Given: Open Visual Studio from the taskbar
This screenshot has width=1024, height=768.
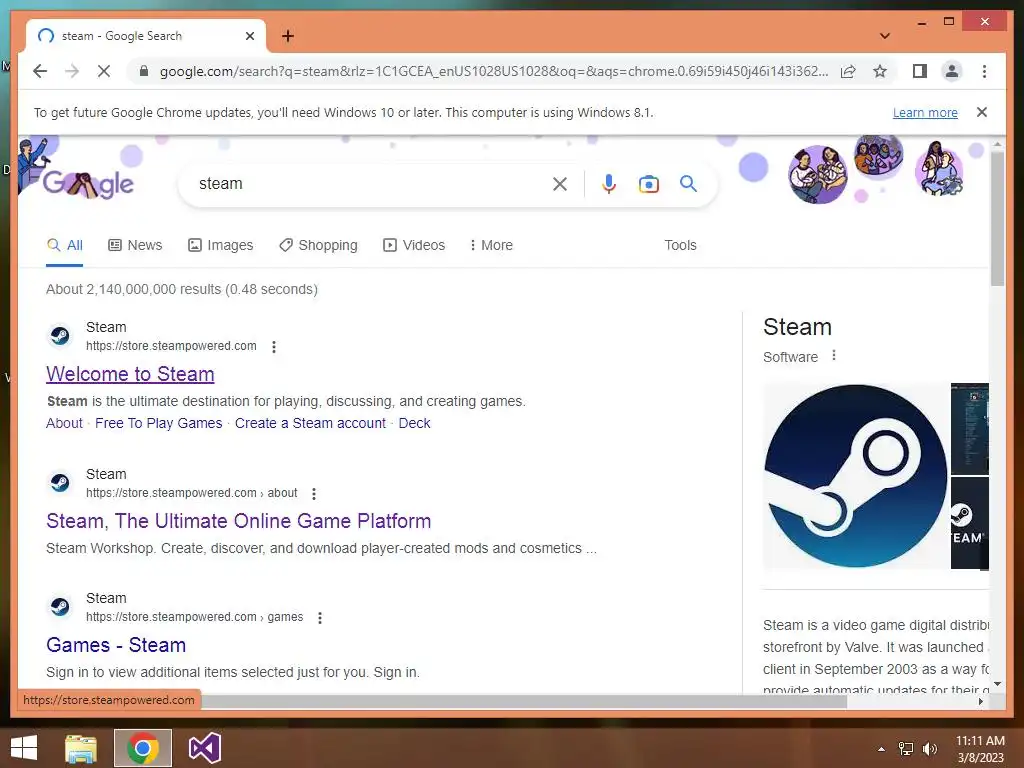Looking at the screenshot, I should pos(204,748).
